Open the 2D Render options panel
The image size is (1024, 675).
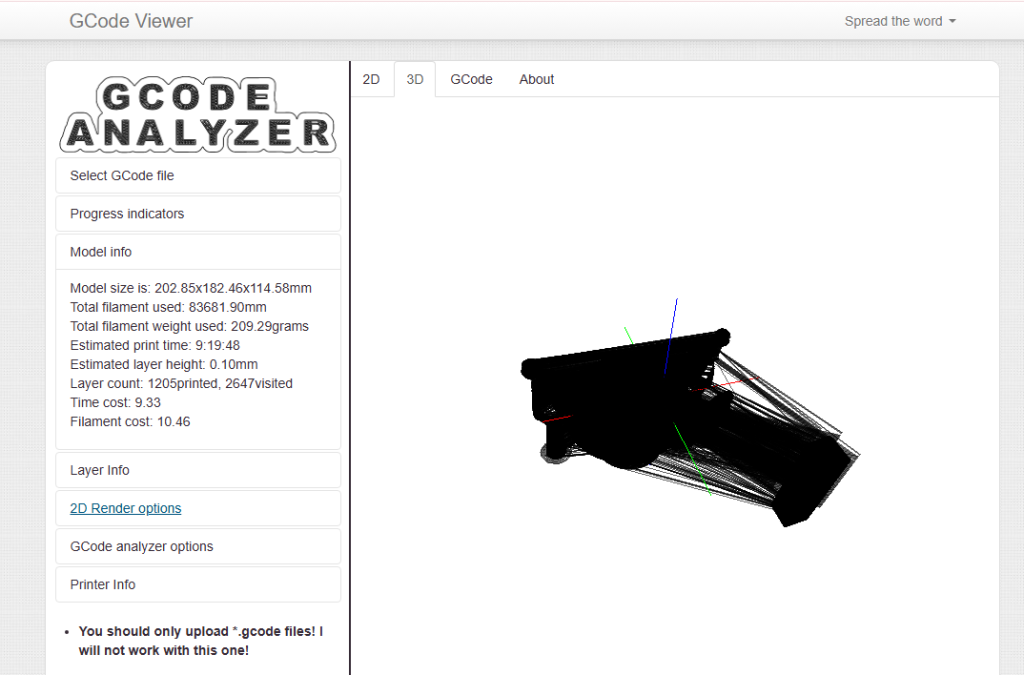(x=125, y=508)
